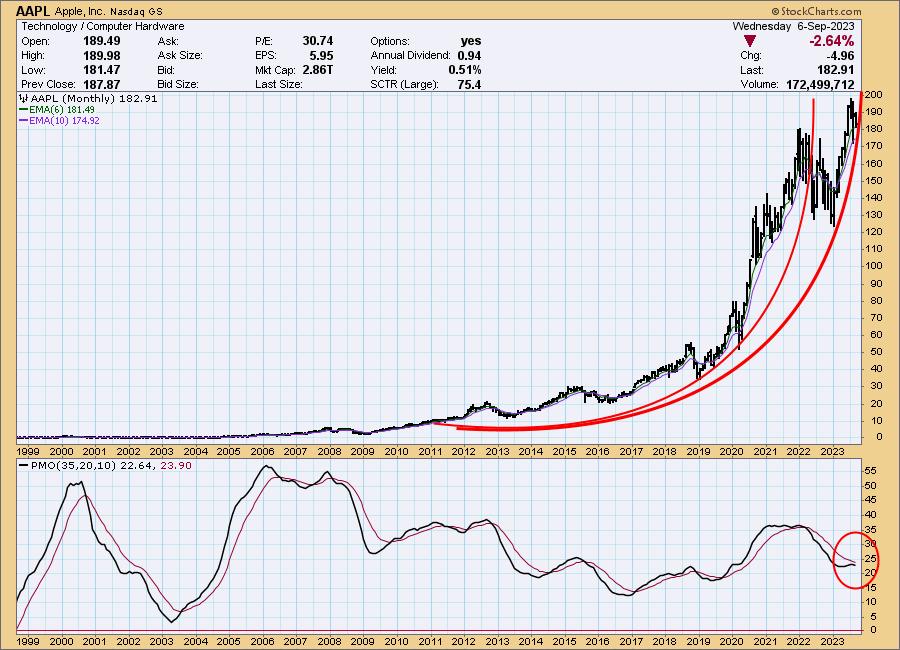Click the 'Last Size:' label
Screen dimensions: 900x650
[278, 84]
